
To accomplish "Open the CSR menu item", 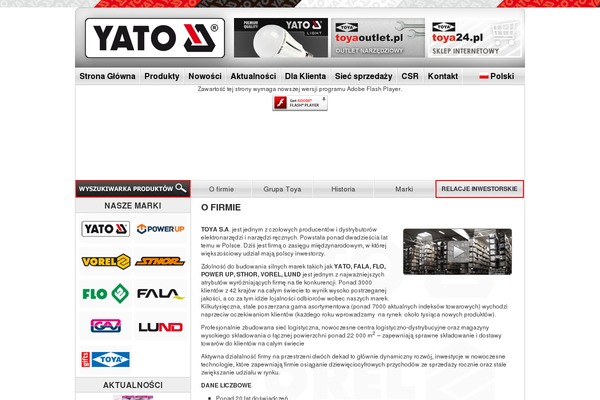I will [410, 76].
